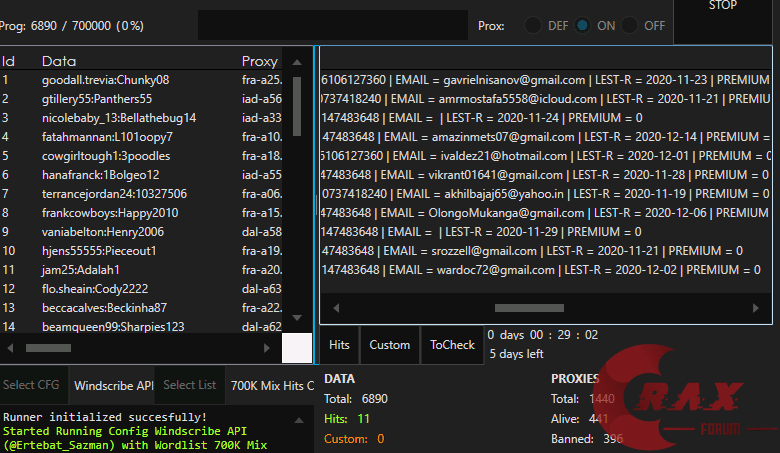Open the ToCheck tab
The height and width of the screenshot is (453, 780).
(452, 345)
